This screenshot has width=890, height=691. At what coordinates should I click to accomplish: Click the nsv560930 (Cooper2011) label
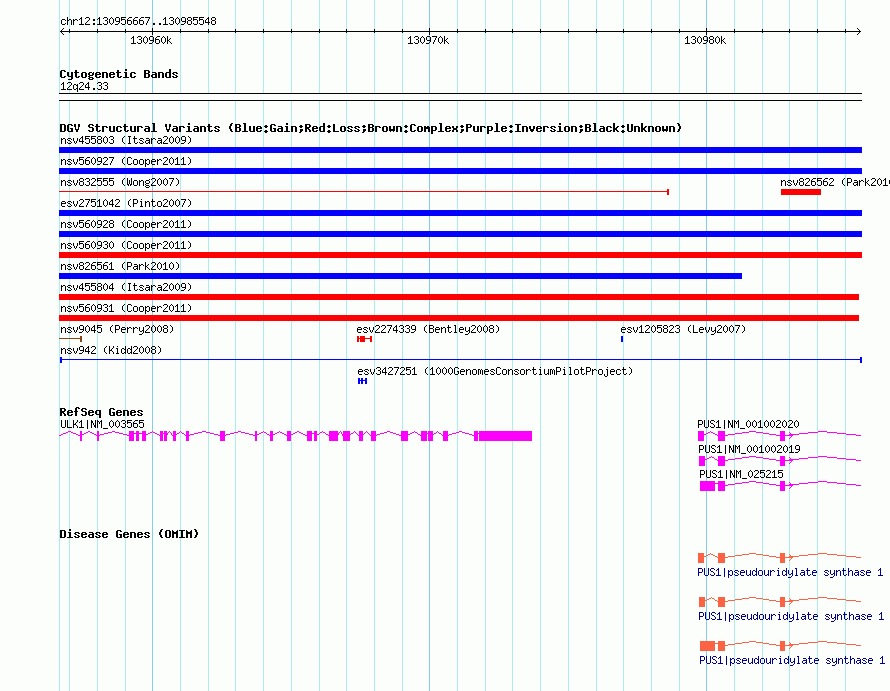[x=126, y=245]
